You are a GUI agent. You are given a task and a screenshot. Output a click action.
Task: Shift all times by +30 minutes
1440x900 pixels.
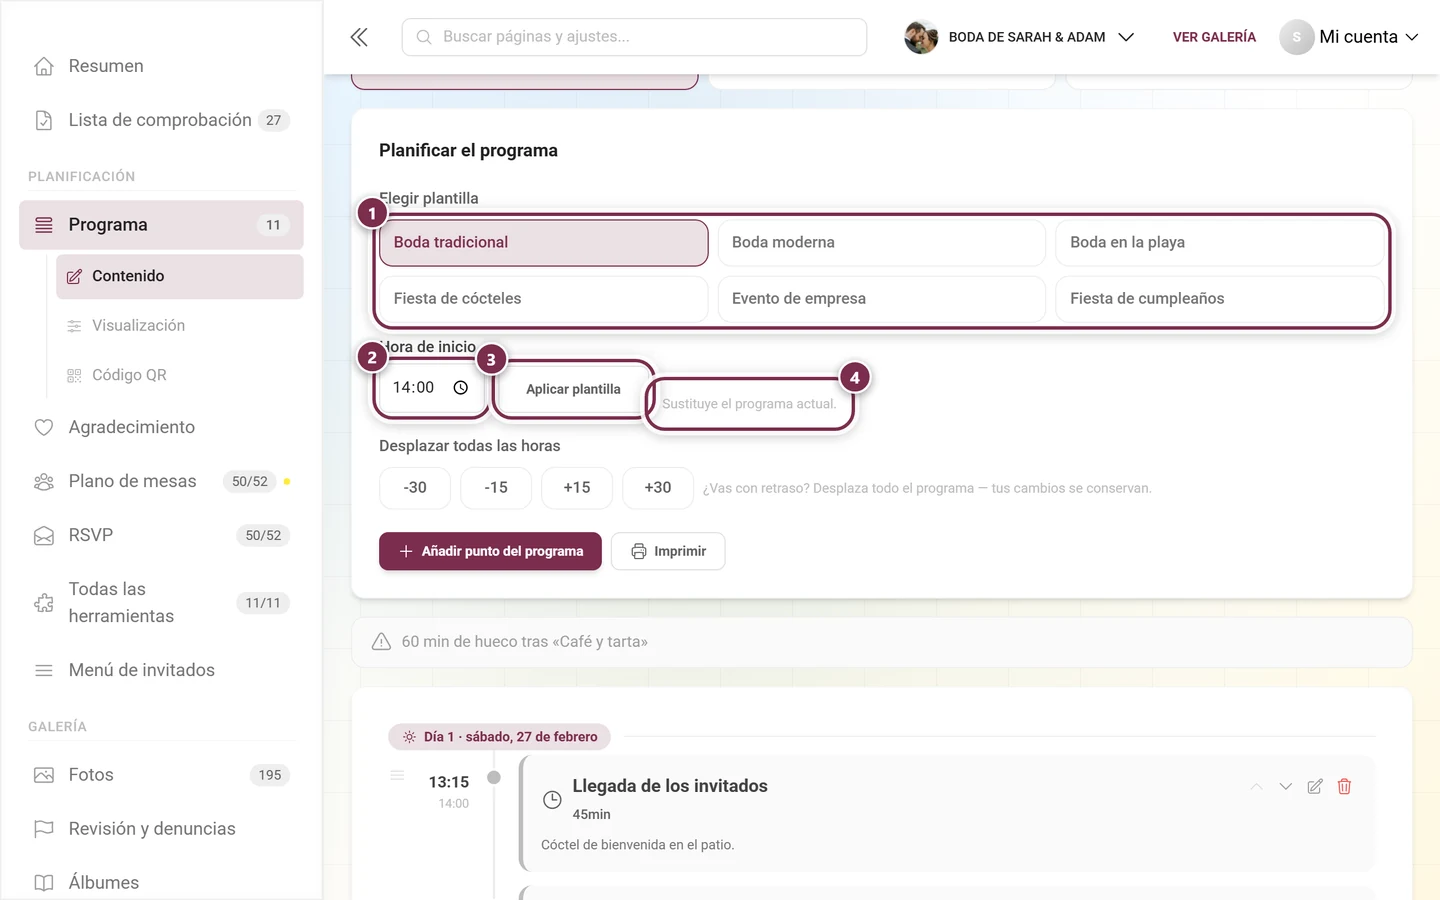pos(658,488)
